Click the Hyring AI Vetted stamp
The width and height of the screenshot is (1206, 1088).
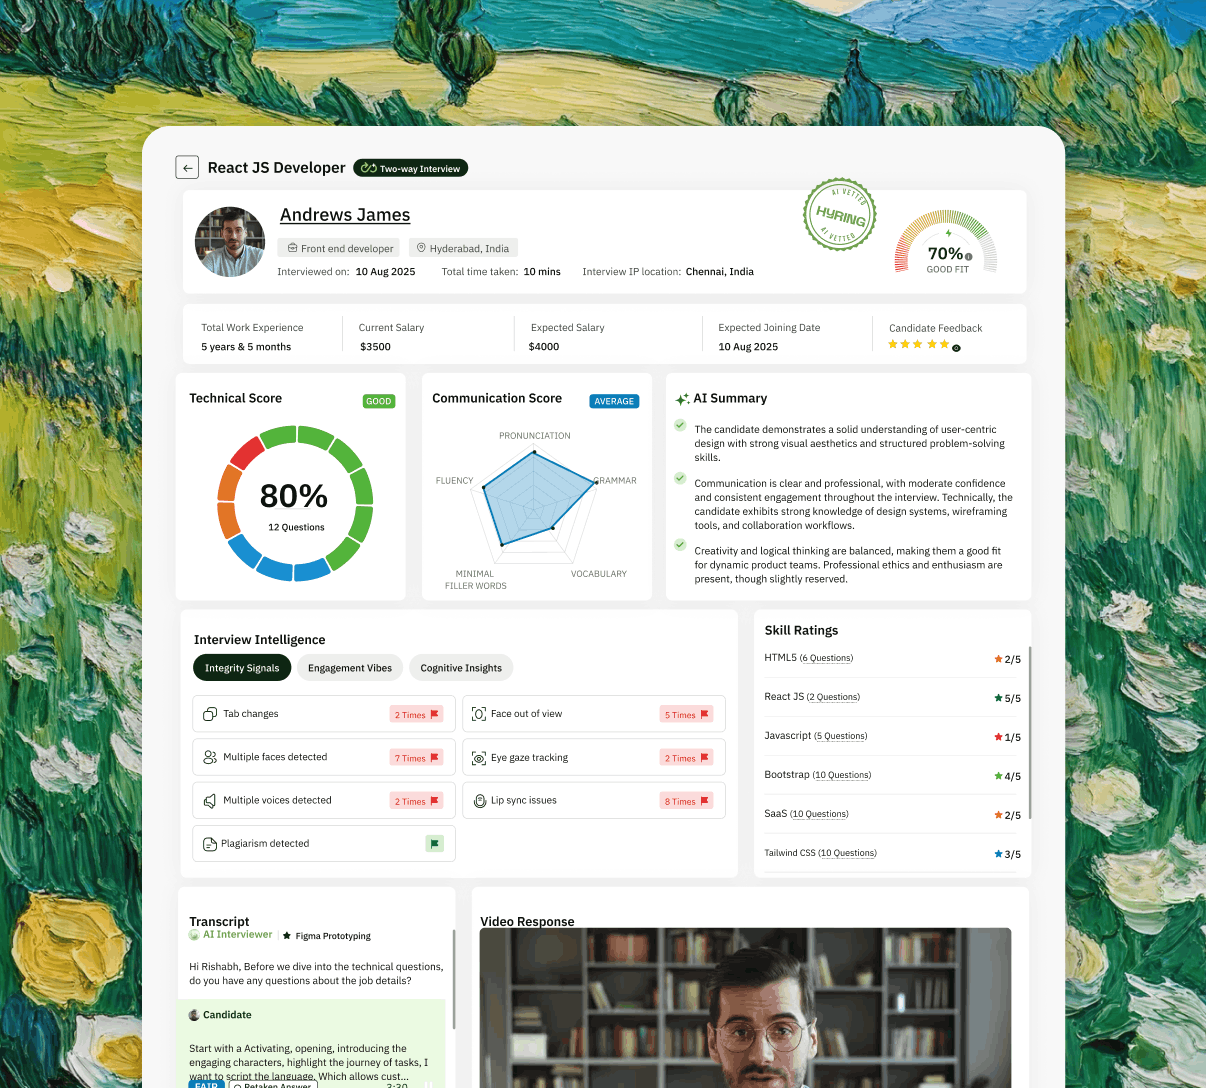tap(840, 215)
